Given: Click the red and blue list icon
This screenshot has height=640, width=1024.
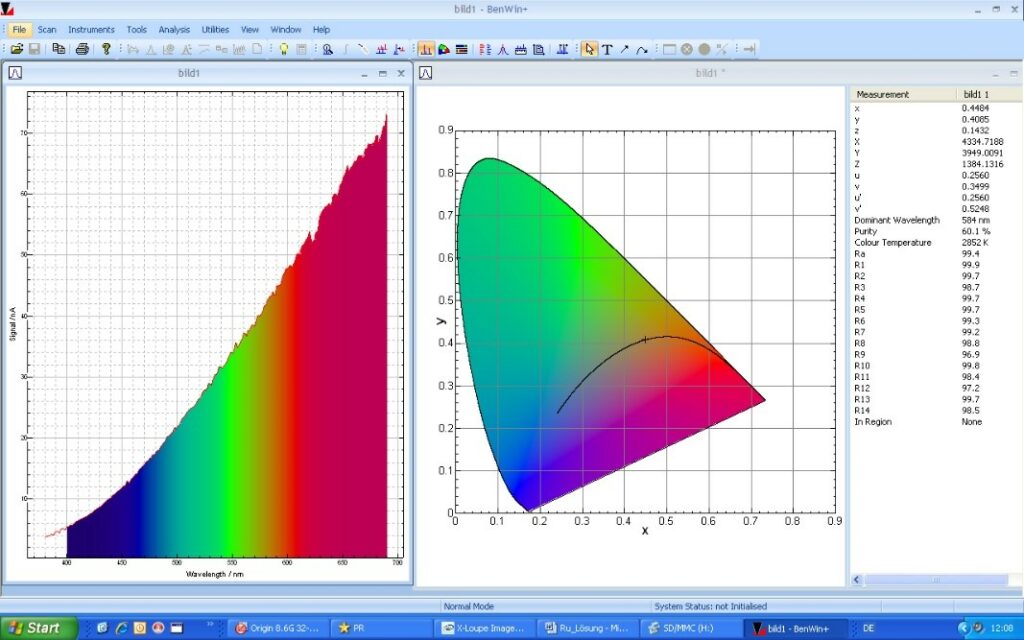Looking at the screenshot, I should coord(485,49).
